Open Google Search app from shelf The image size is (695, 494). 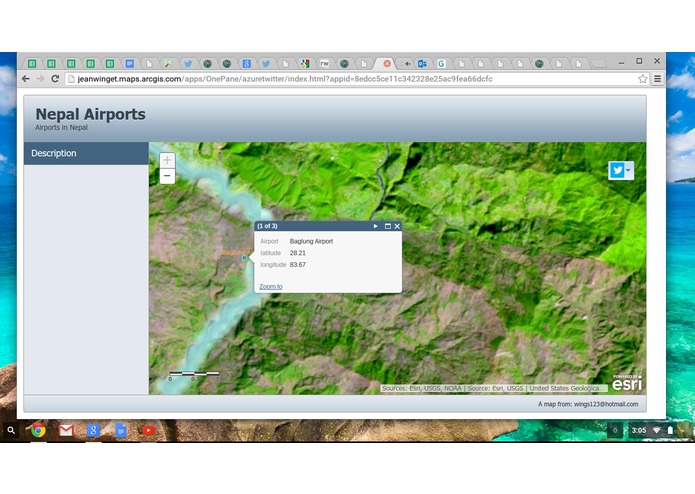(x=93, y=430)
